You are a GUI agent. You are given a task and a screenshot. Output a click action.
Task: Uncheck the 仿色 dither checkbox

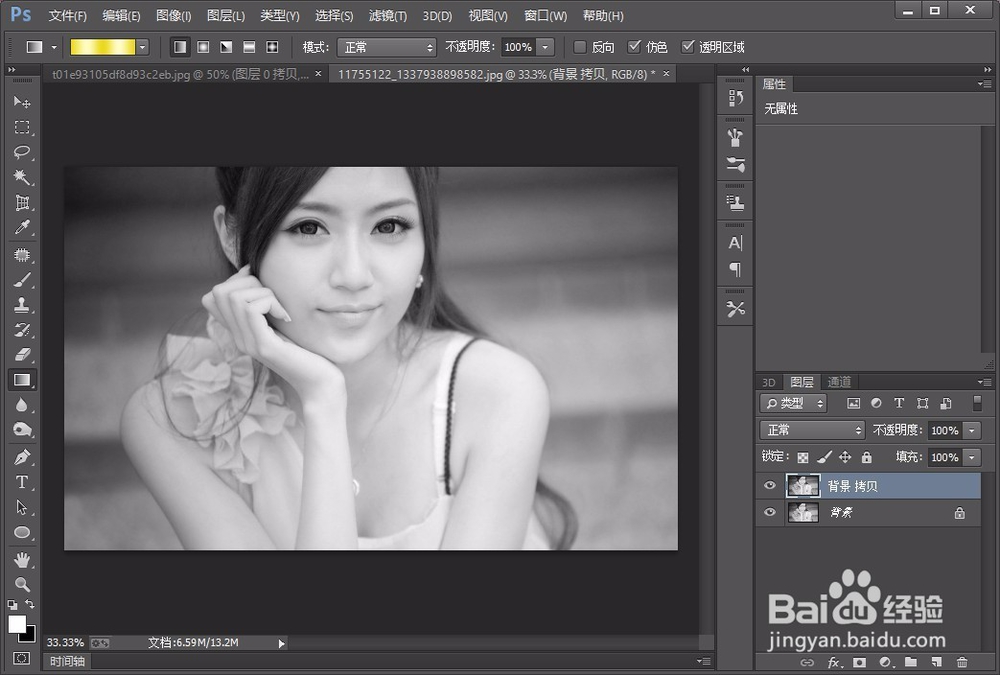[x=634, y=47]
